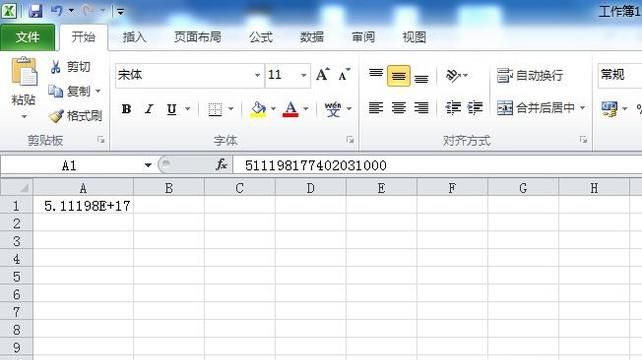Open the underline style dropdown arrow
The height and width of the screenshot is (360, 642).
188,109
